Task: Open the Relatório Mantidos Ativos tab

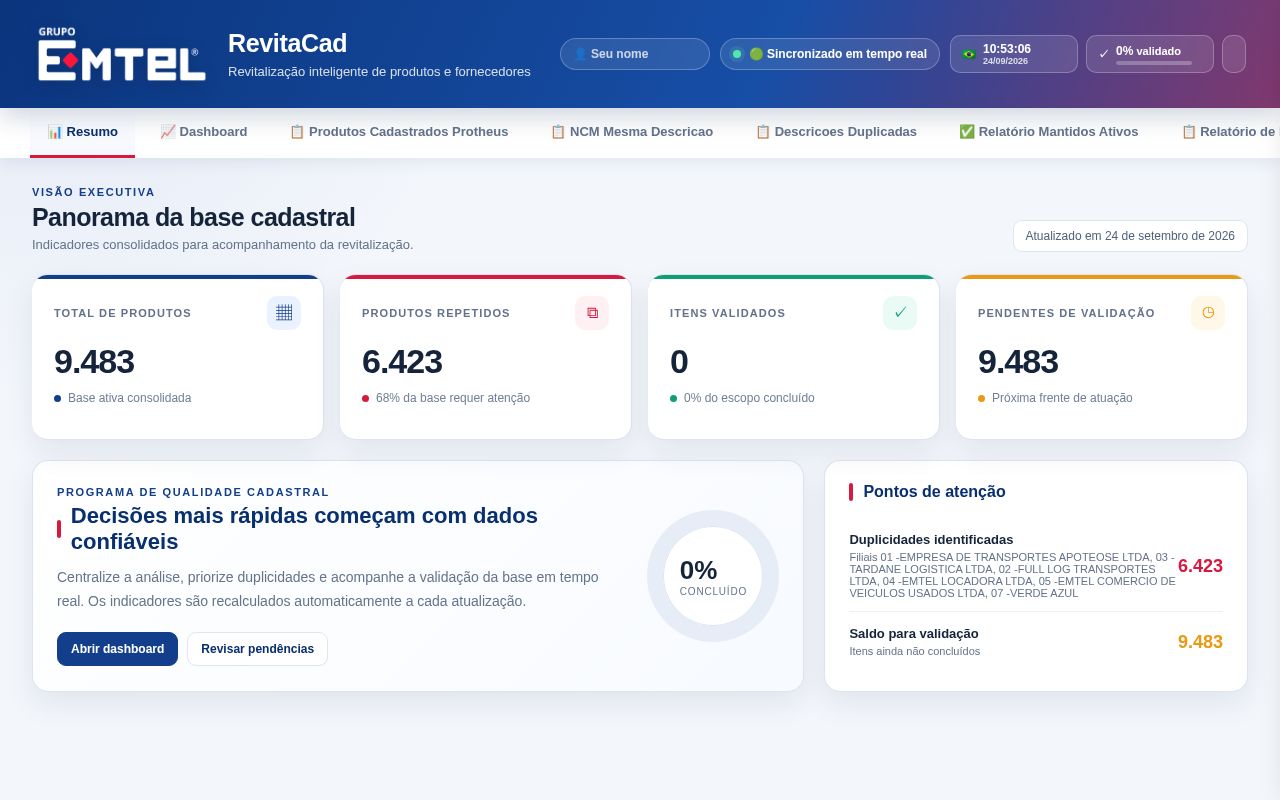Action: click(1049, 132)
